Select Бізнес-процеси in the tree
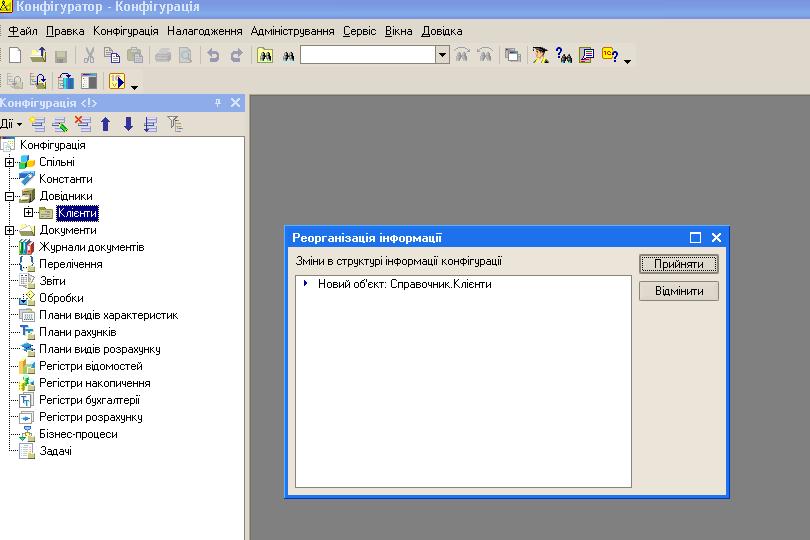This screenshot has width=810, height=540. (x=78, y=435)
